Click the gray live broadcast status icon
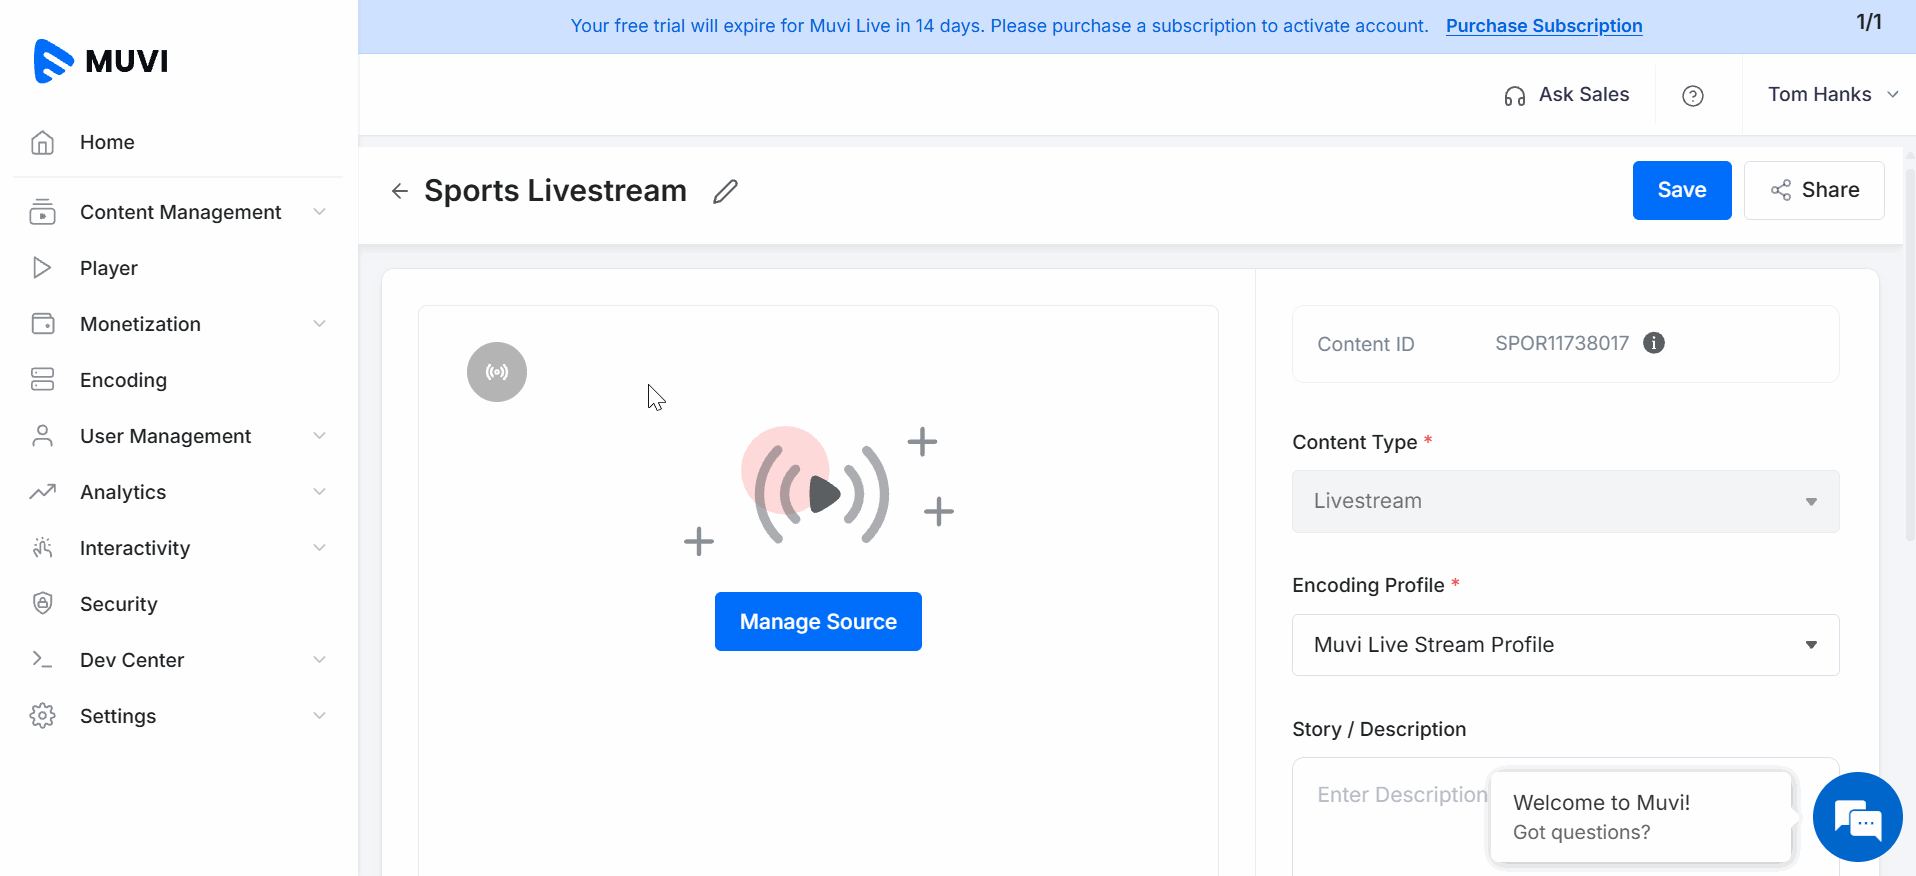The height and width of the screenshot is (876, 1916). tap(496, 372)
